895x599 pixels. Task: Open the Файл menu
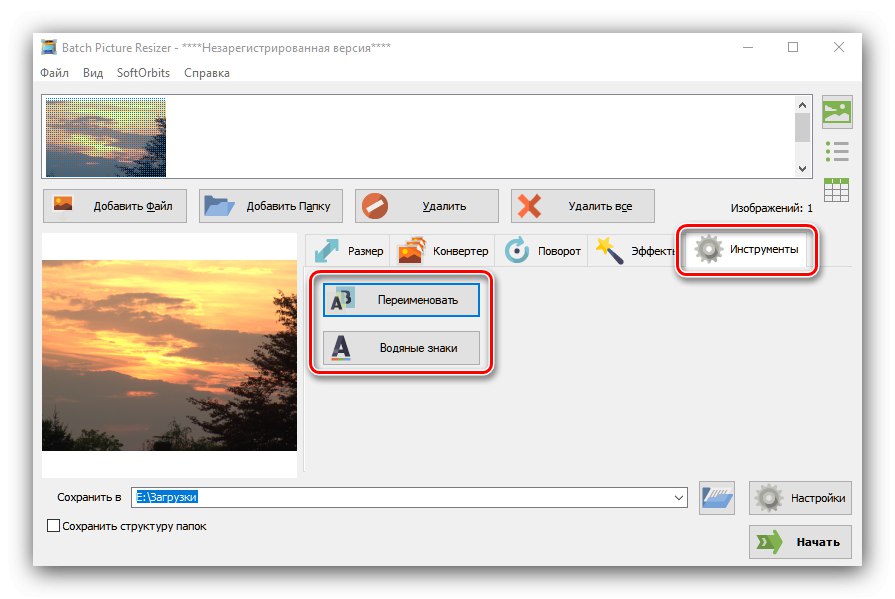54,73
